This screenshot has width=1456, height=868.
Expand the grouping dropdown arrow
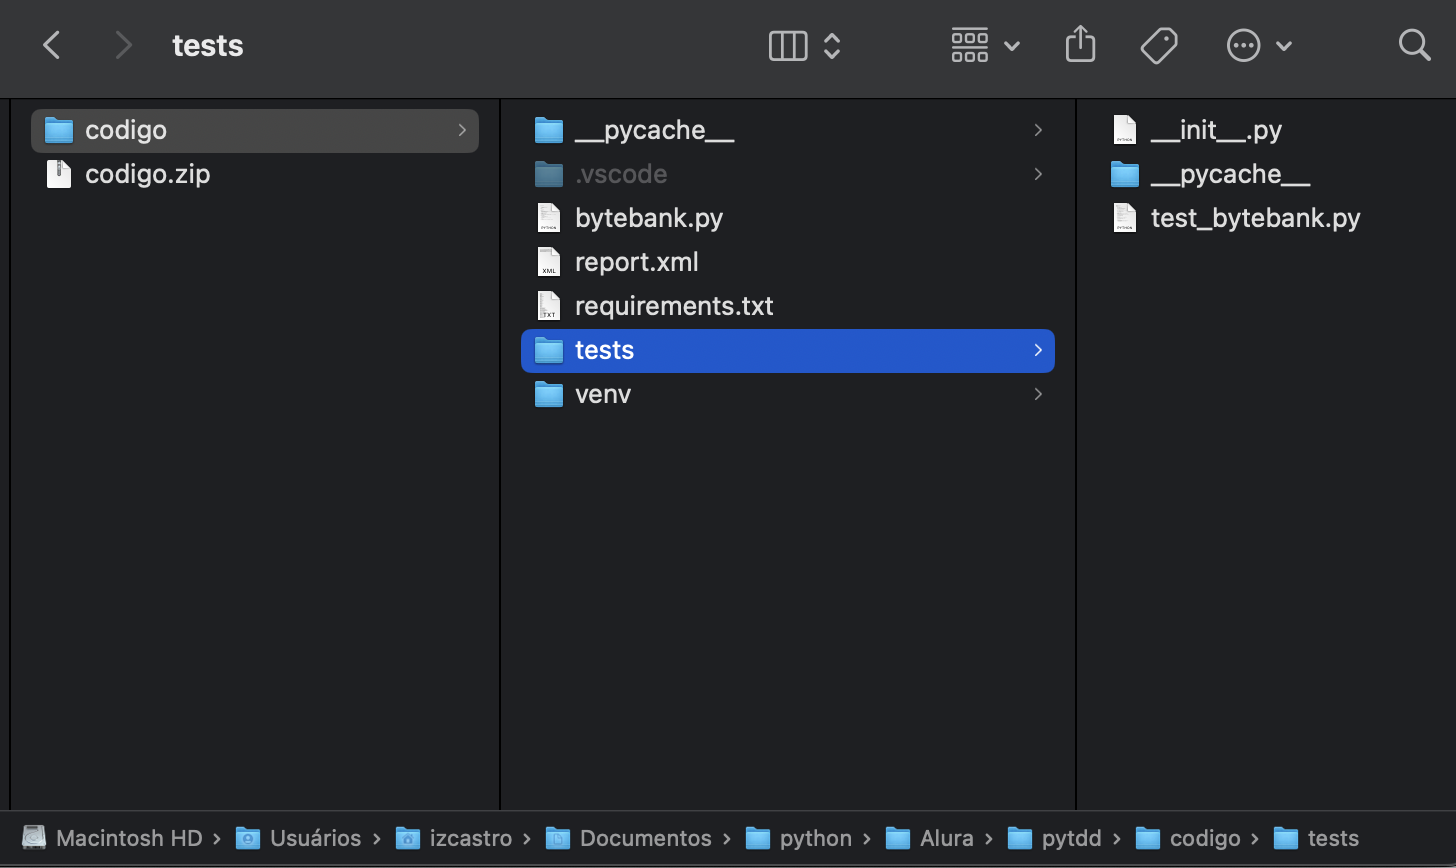(1011, 46)
